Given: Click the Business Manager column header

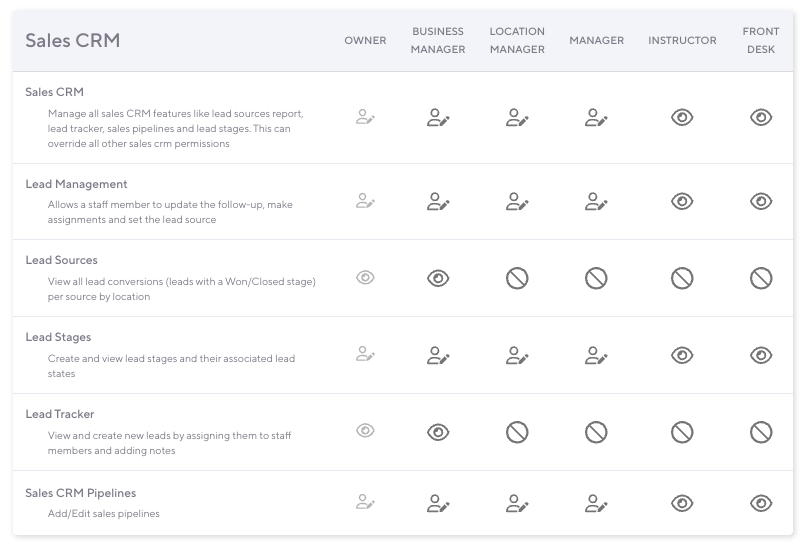Looking at the screenshot, I should pyautogui.click(x=438, y=41).
